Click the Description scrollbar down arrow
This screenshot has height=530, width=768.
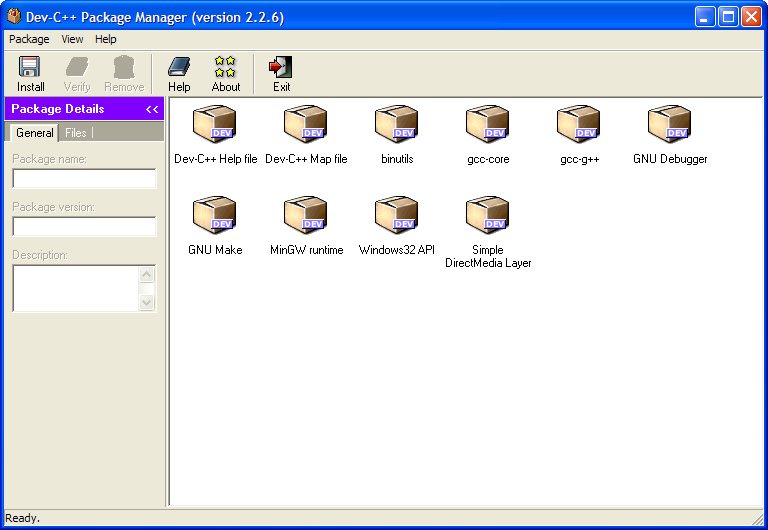coord(146,302)
